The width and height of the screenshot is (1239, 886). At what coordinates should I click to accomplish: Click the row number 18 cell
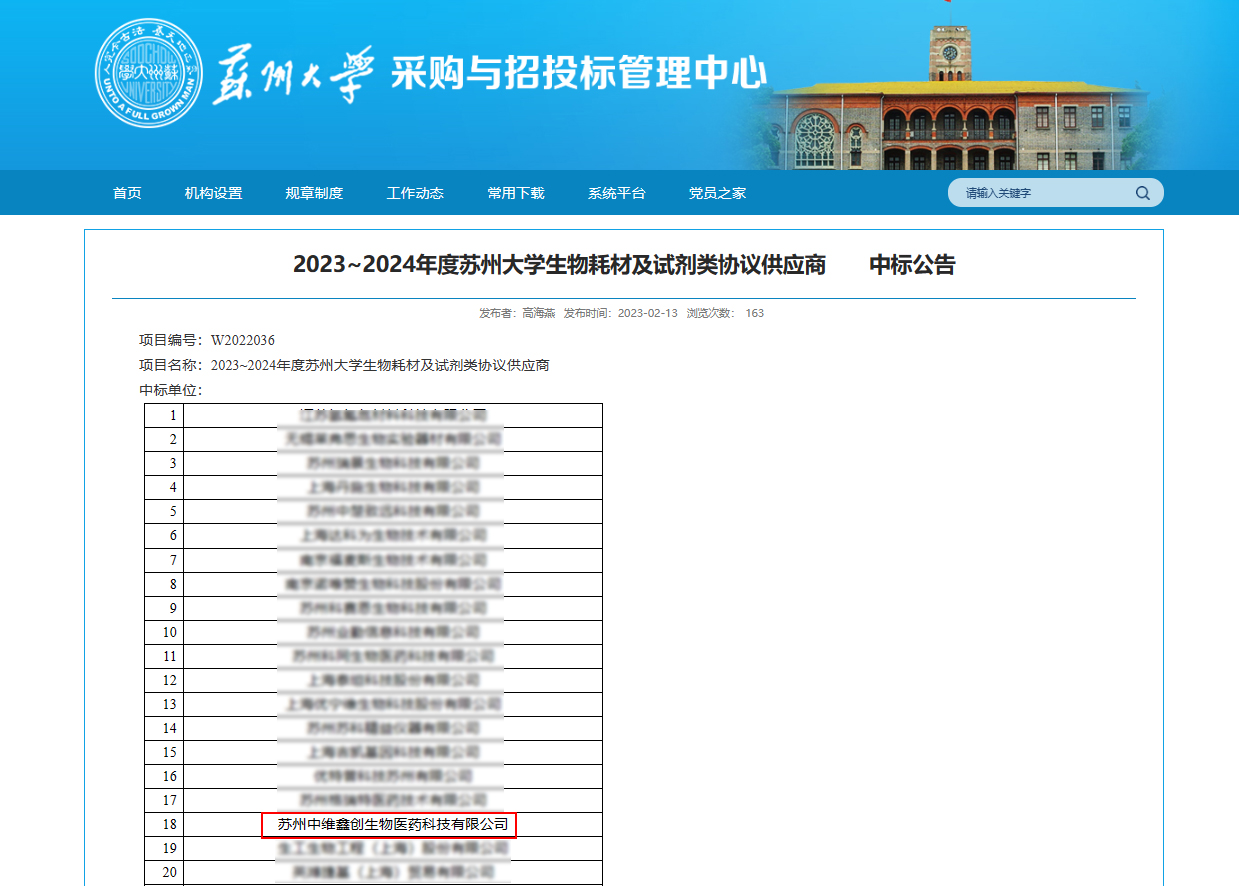[x=164, y=824]
